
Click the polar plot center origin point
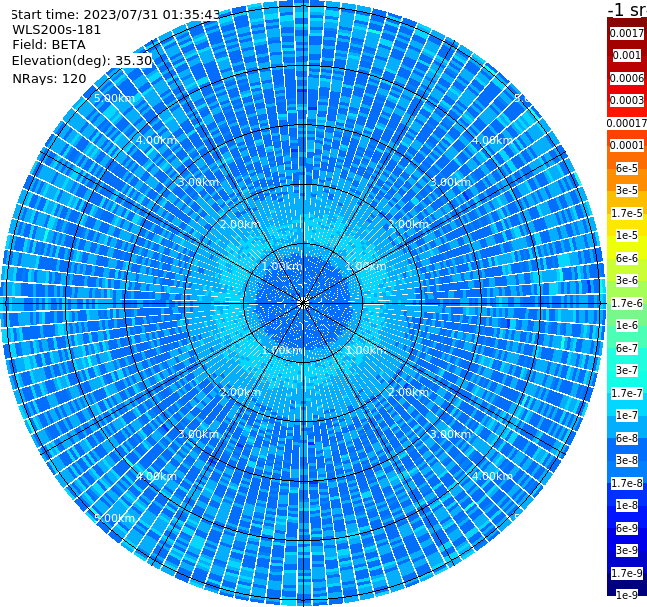click(x=303, y=303)
